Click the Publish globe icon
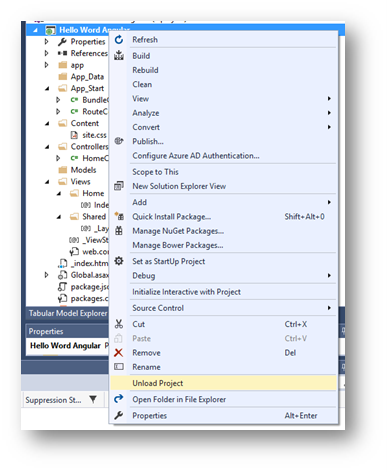 pyautogui.click(x=119, y=141)
